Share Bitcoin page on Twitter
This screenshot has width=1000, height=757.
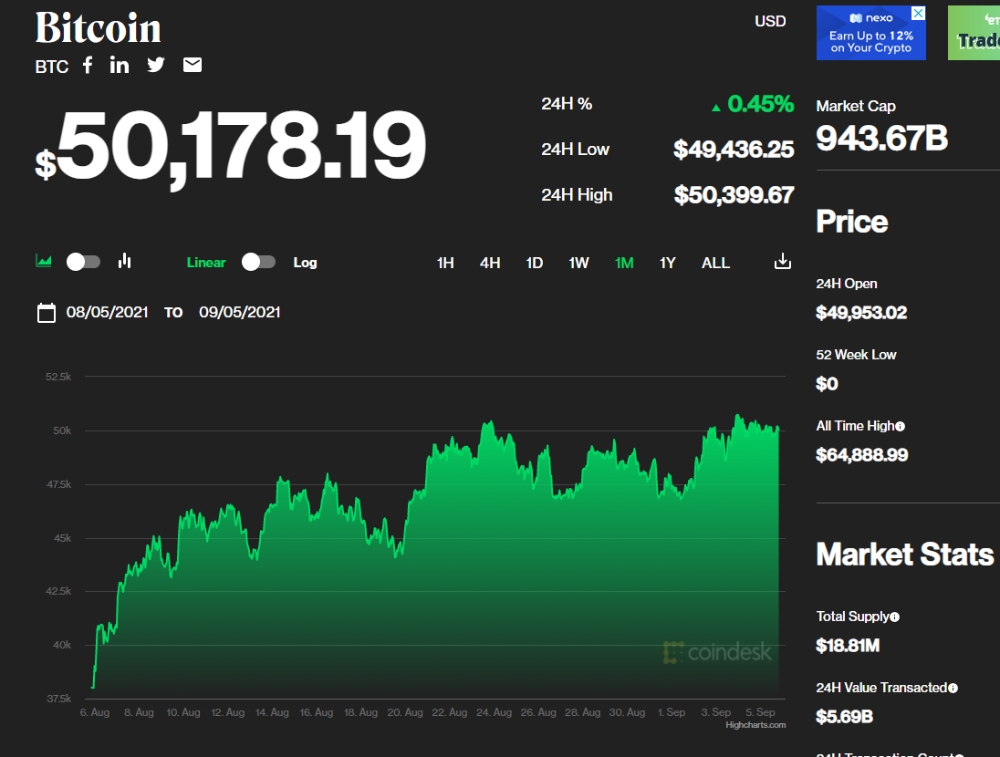click(x=156, y=65)
